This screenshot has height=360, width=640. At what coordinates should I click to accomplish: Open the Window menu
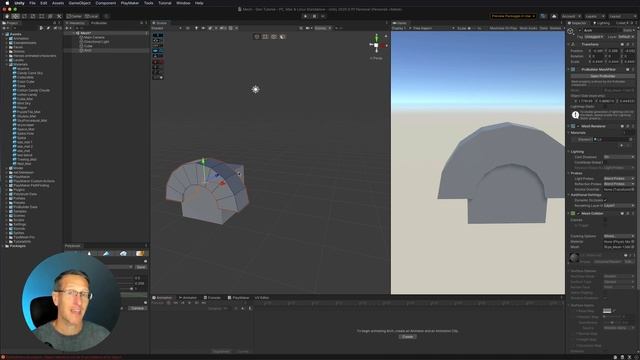(183, 3)
